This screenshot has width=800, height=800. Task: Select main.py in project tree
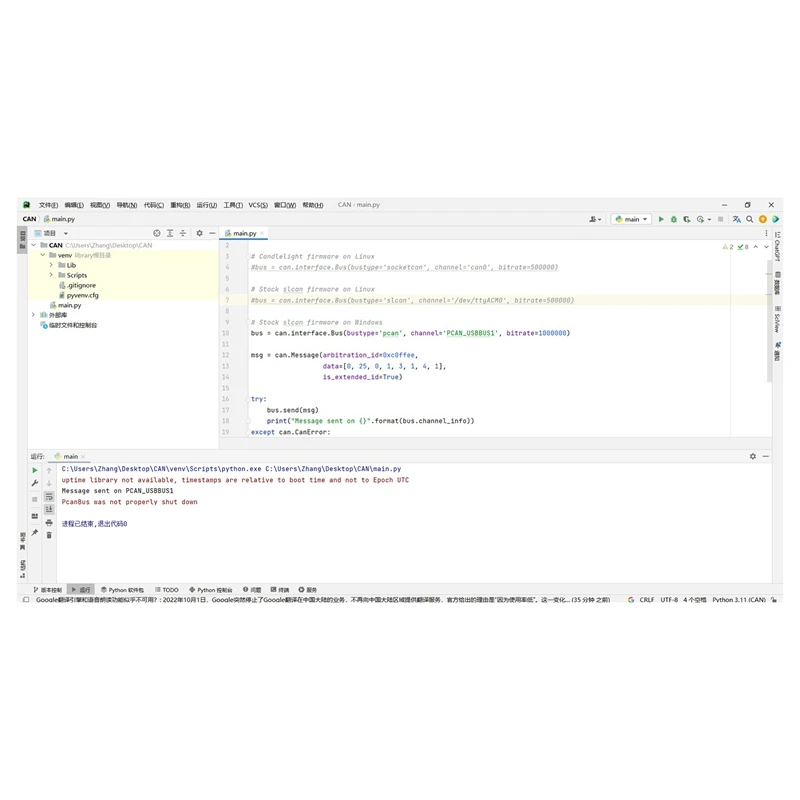[x=65, y=305]
